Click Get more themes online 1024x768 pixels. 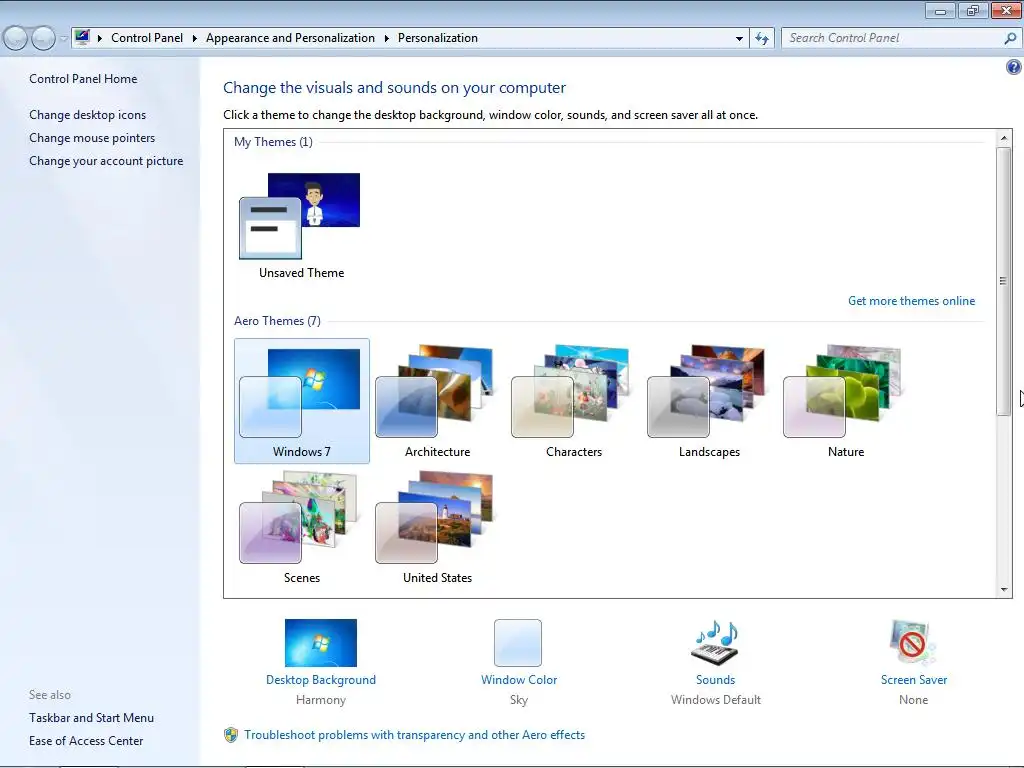911,300
